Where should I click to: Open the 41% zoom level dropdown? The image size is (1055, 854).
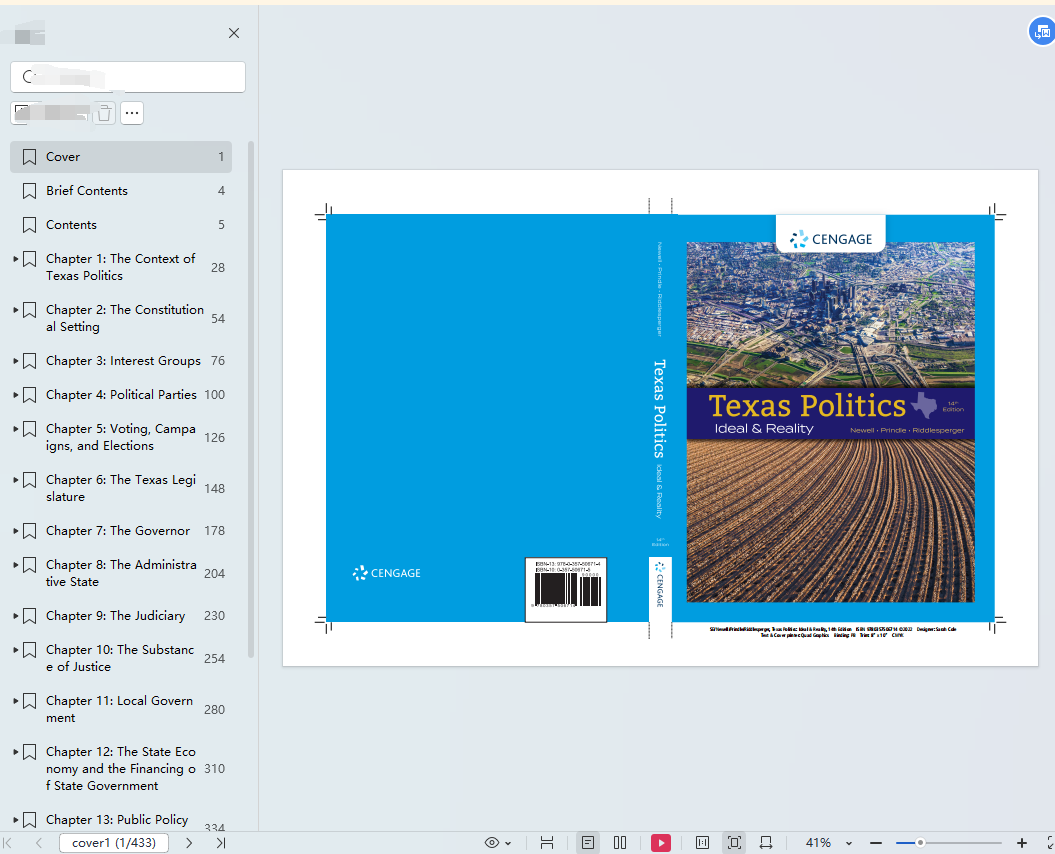(x=849, y=843)
